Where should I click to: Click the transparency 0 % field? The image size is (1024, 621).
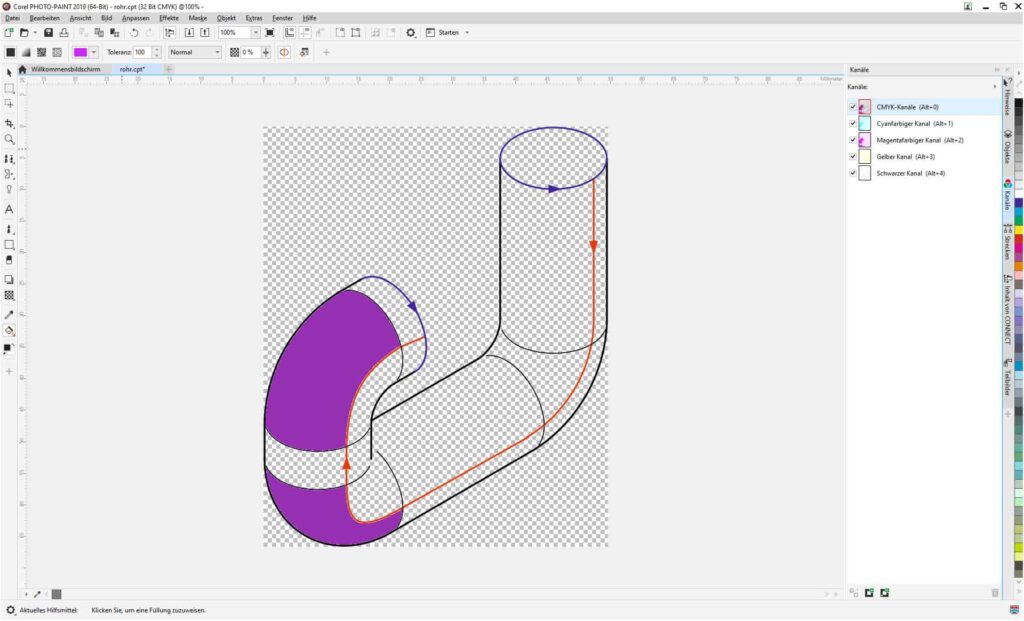pyautogui.click(x=251, y=52)
